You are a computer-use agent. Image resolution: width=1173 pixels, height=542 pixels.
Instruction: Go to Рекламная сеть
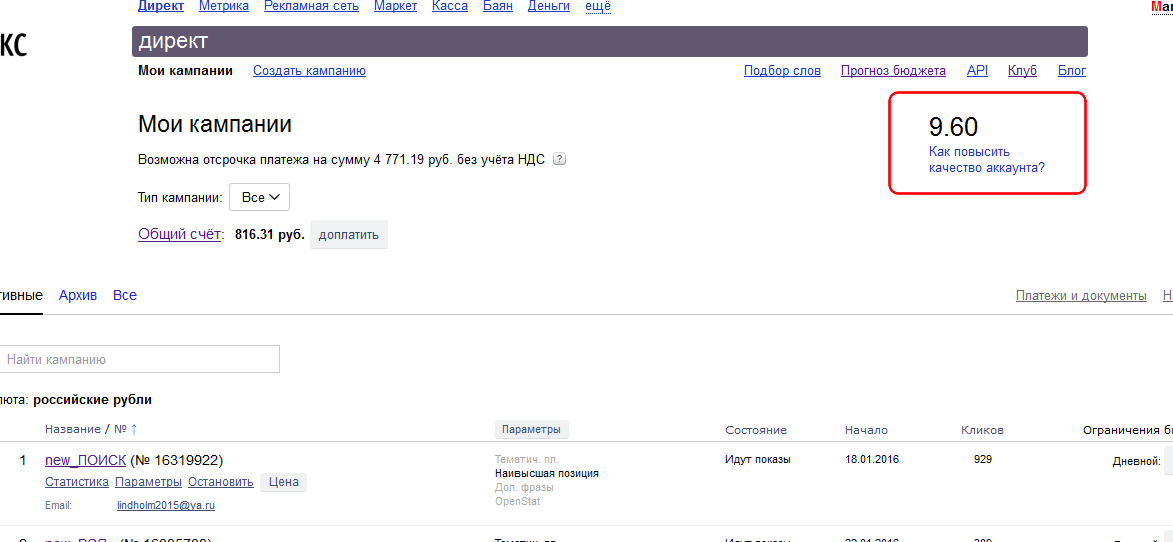311,7
